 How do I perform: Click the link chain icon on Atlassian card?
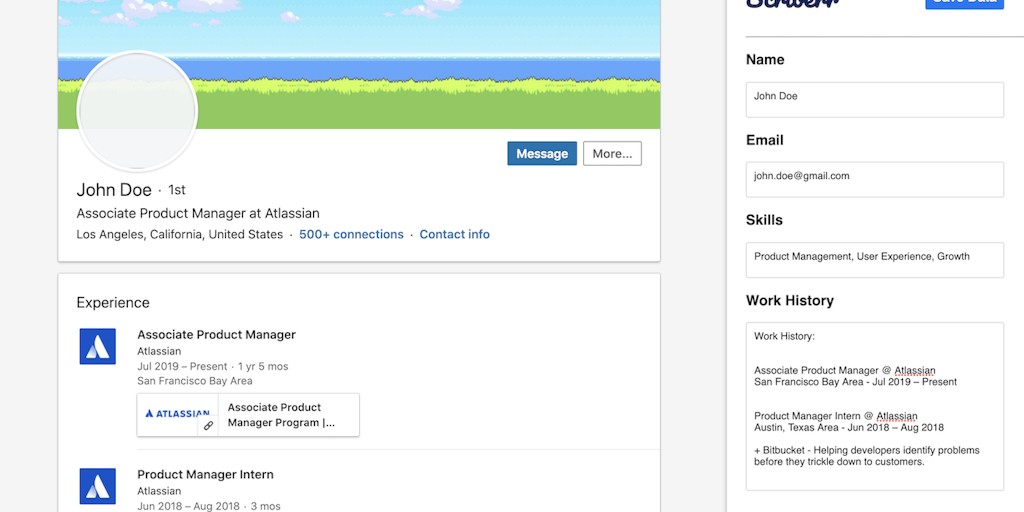[208, 426]
